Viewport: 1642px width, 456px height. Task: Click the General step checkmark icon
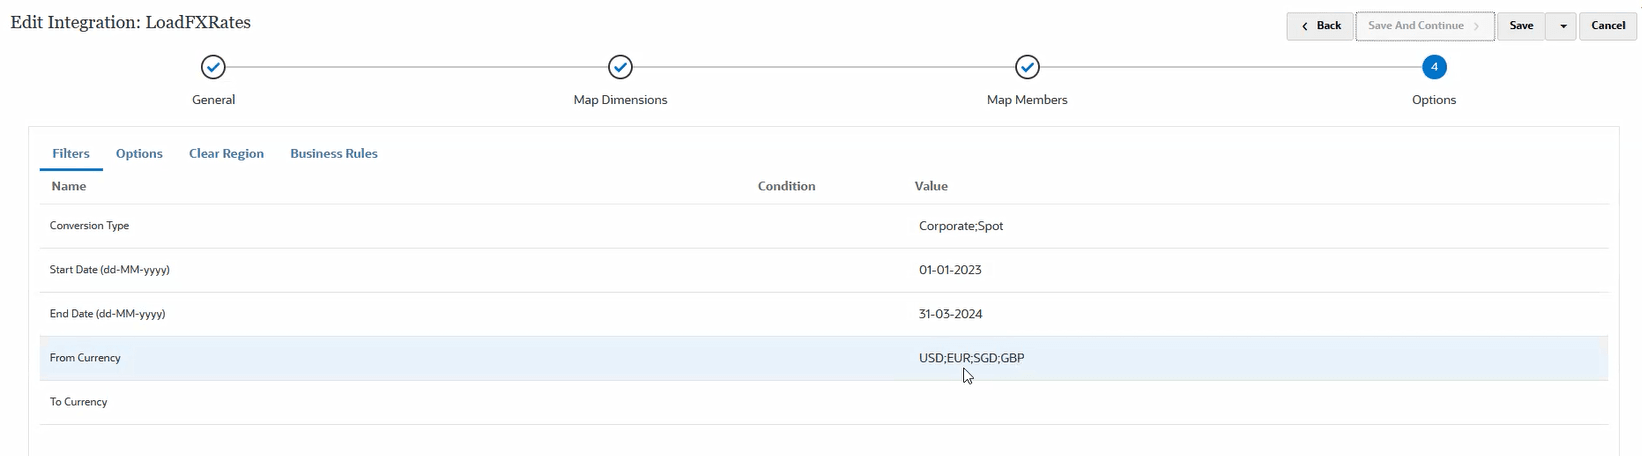point(213,67)
